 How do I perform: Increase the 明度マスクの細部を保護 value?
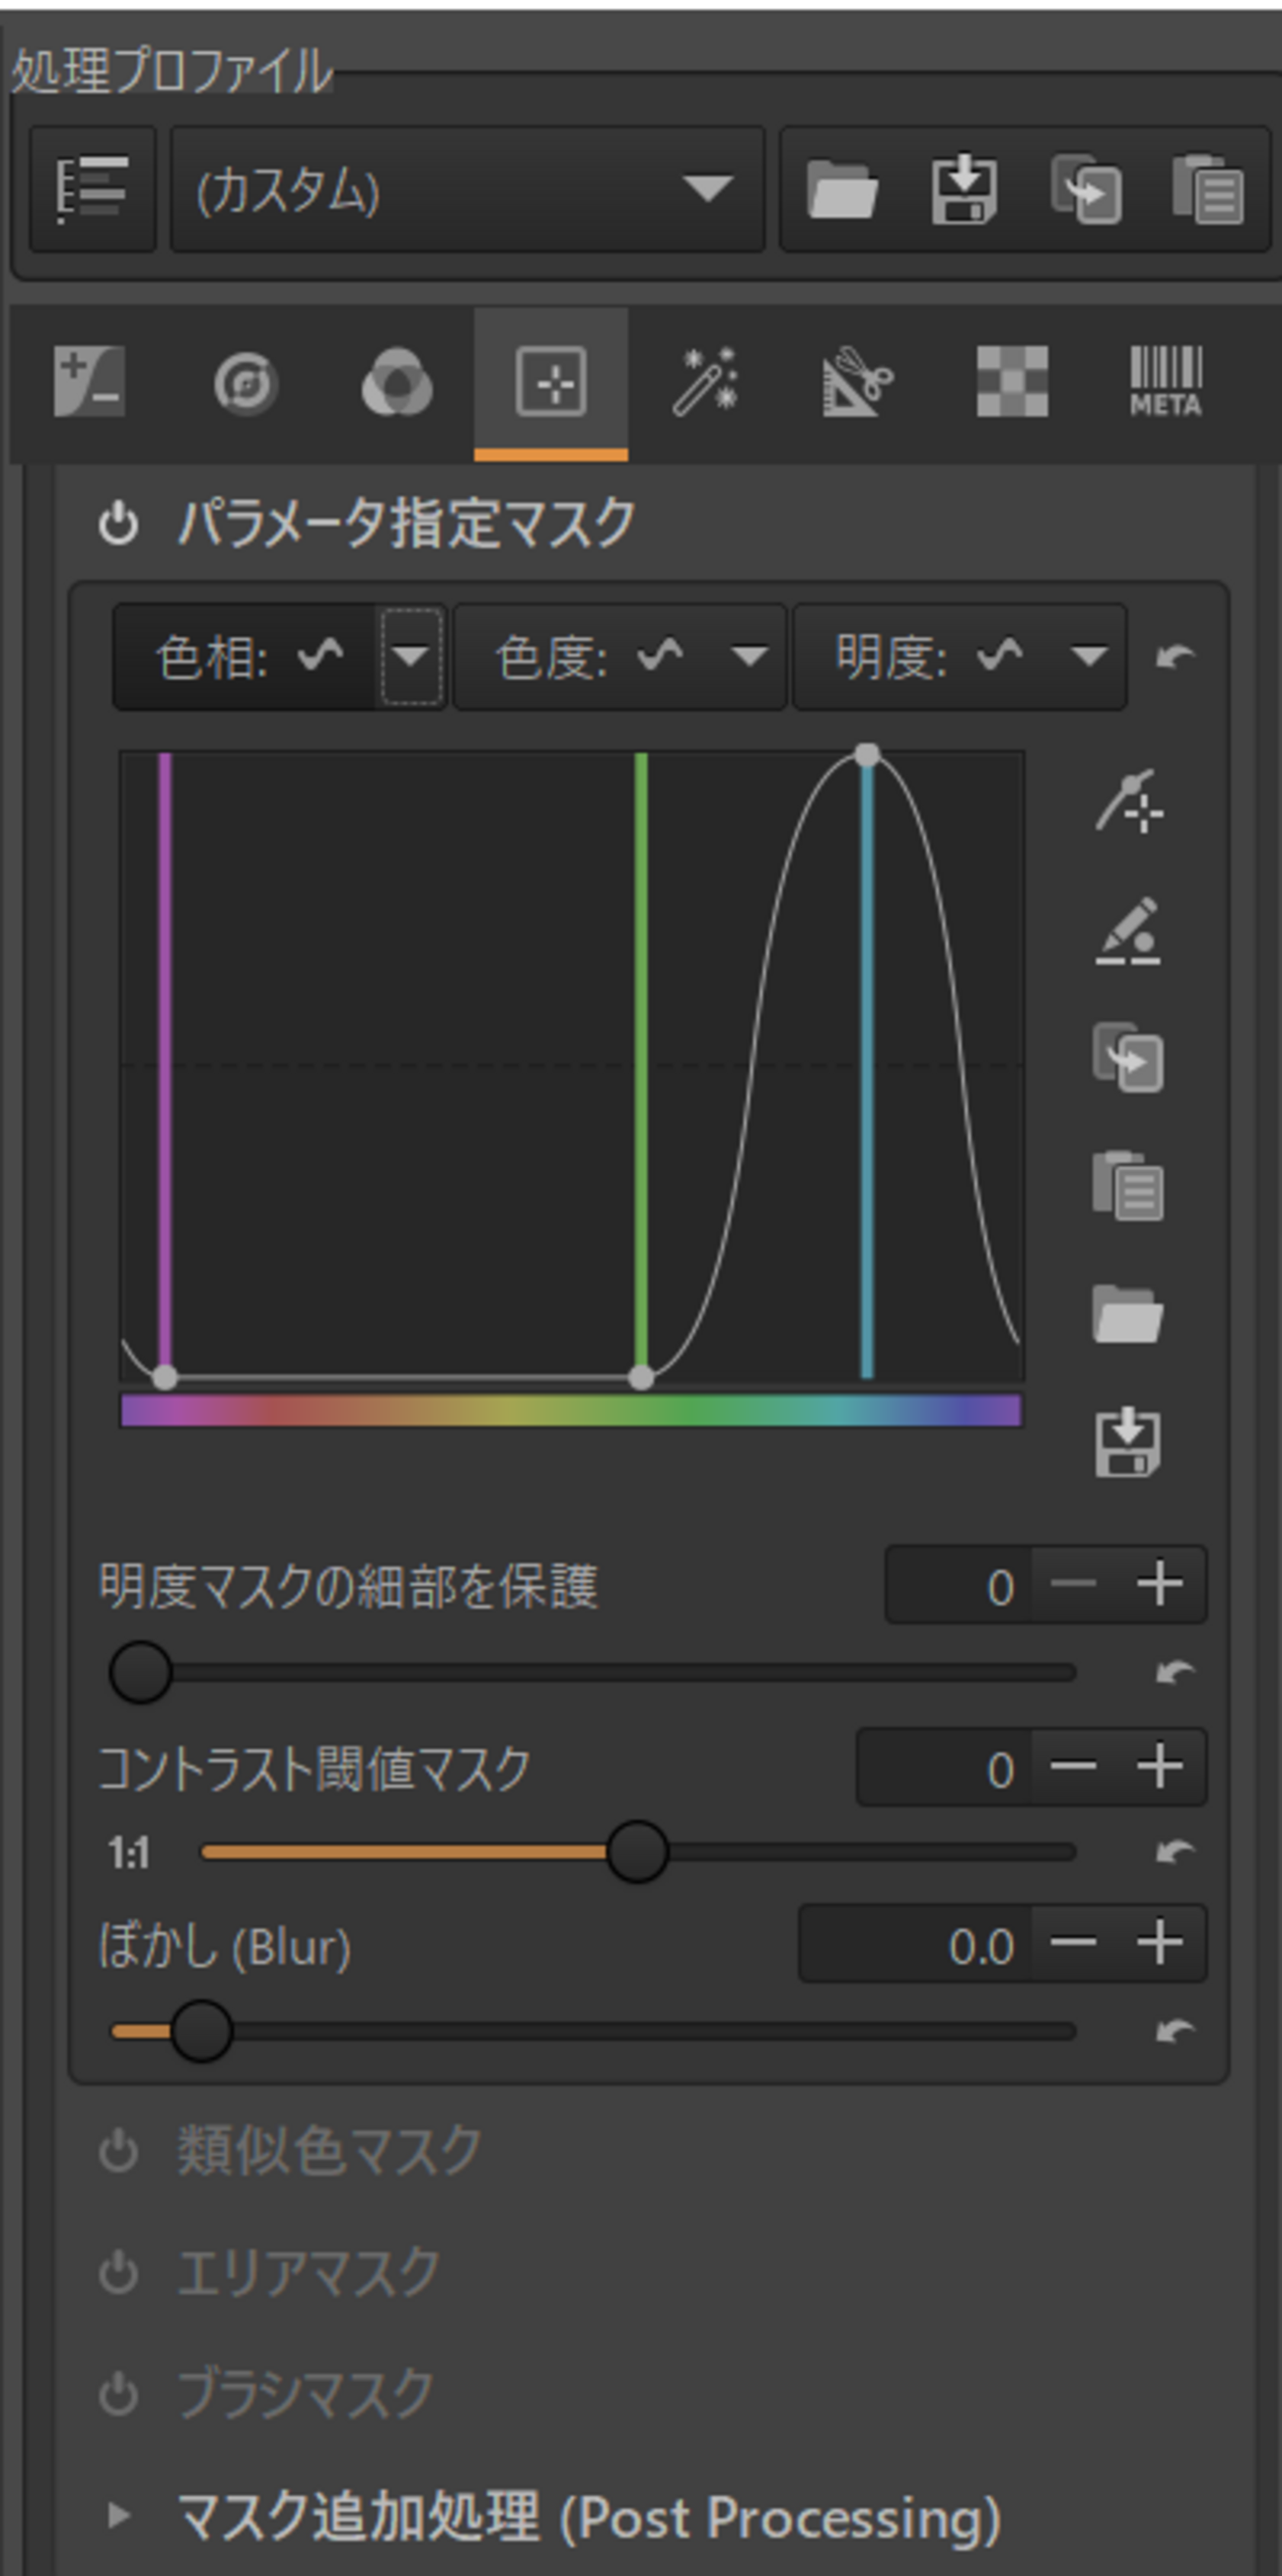[1160, 1586]
